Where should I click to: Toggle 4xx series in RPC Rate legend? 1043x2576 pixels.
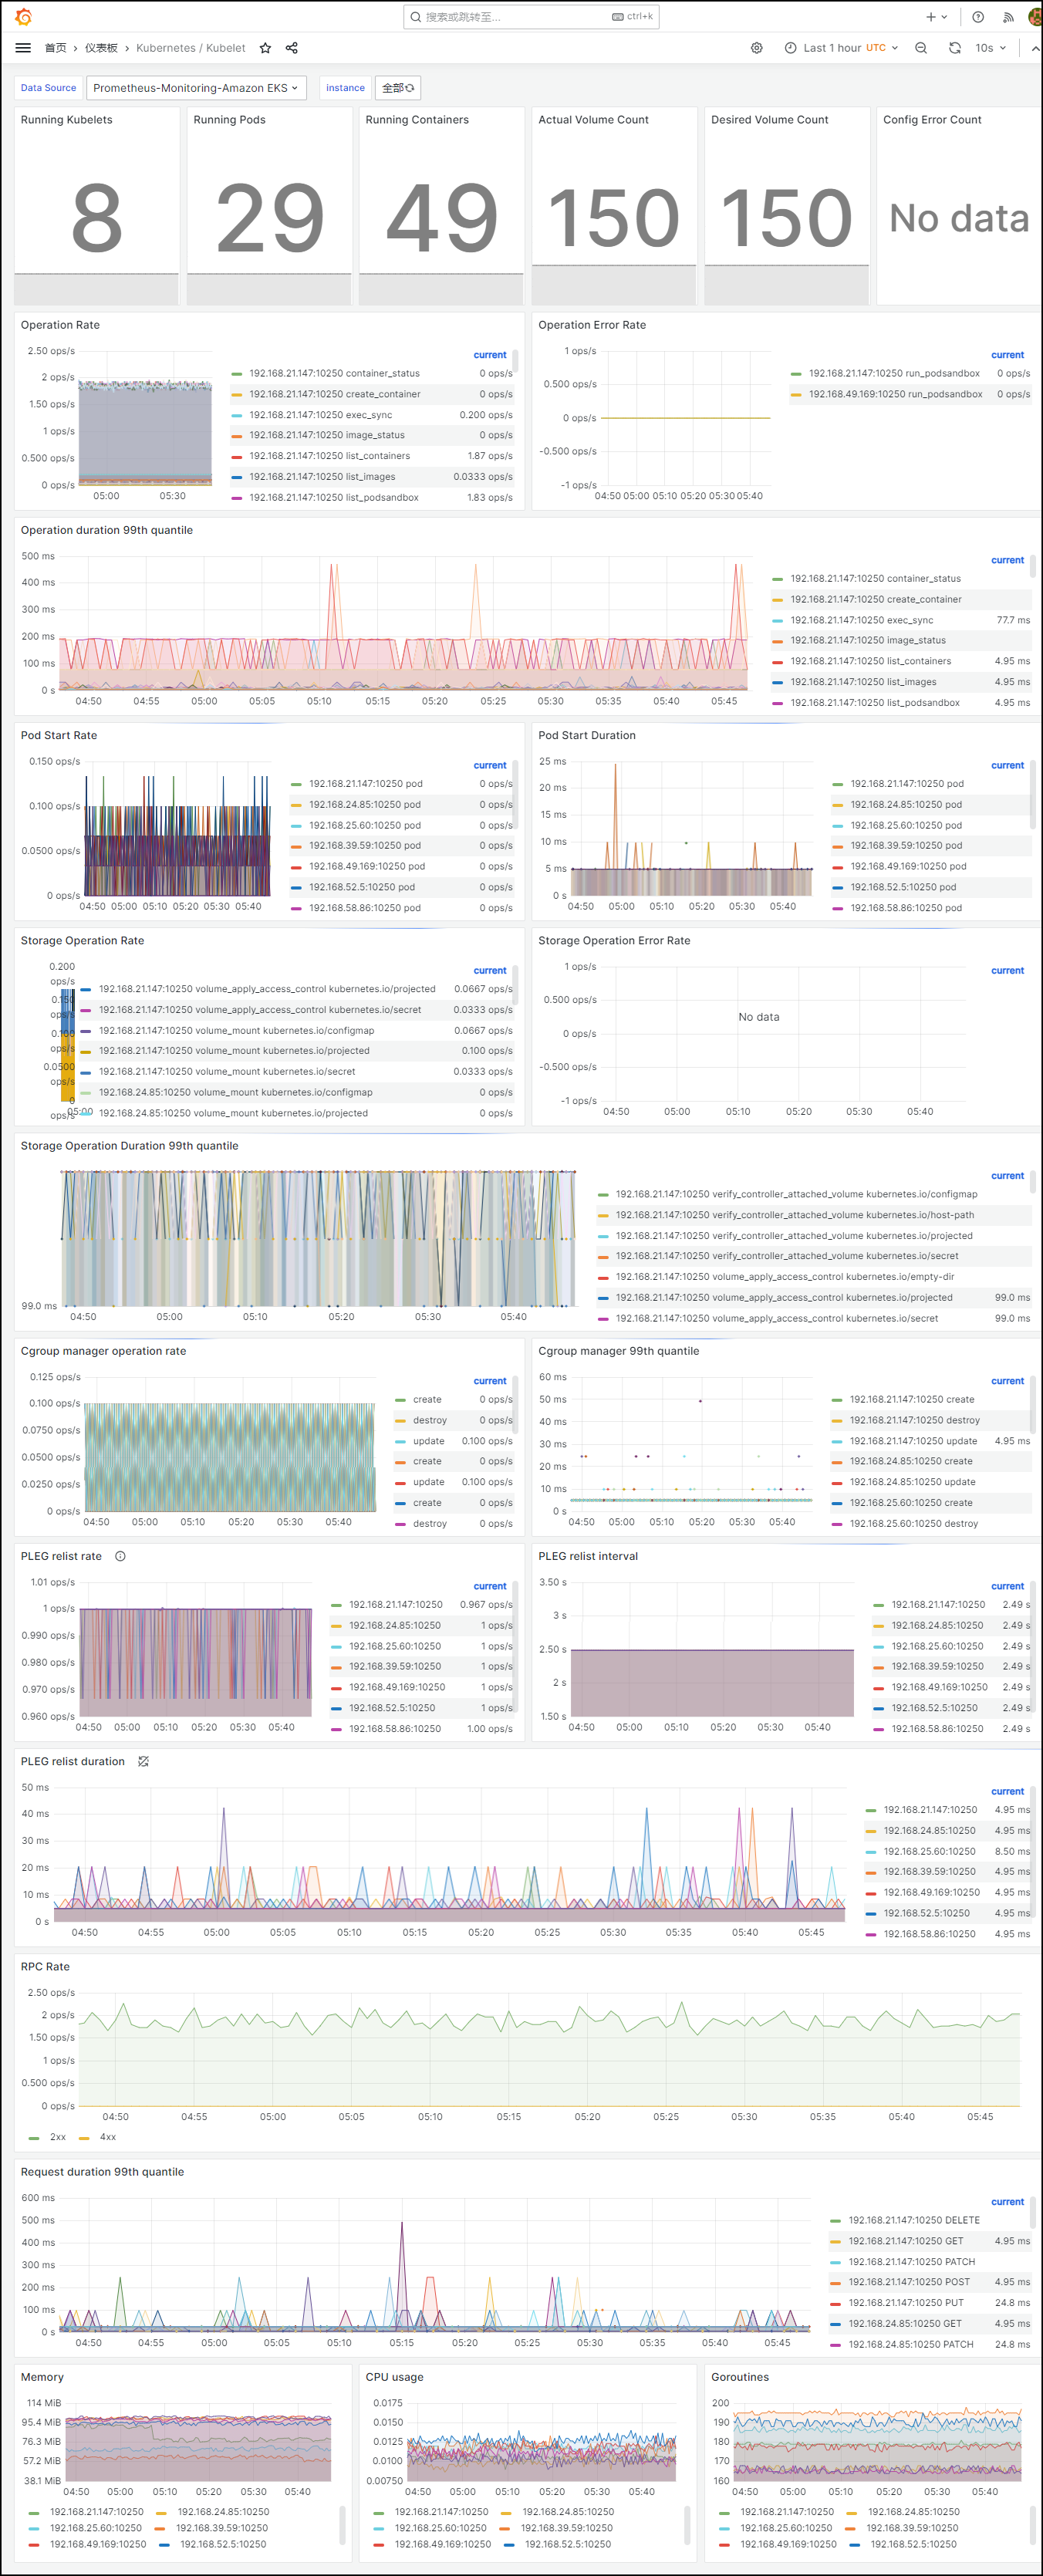(108, 2137)
